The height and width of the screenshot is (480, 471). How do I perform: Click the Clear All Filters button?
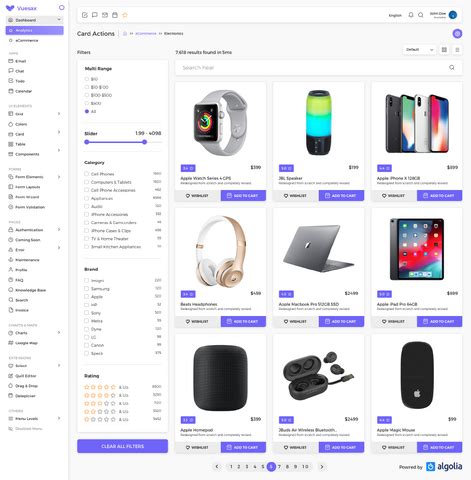tap(122, 446)
